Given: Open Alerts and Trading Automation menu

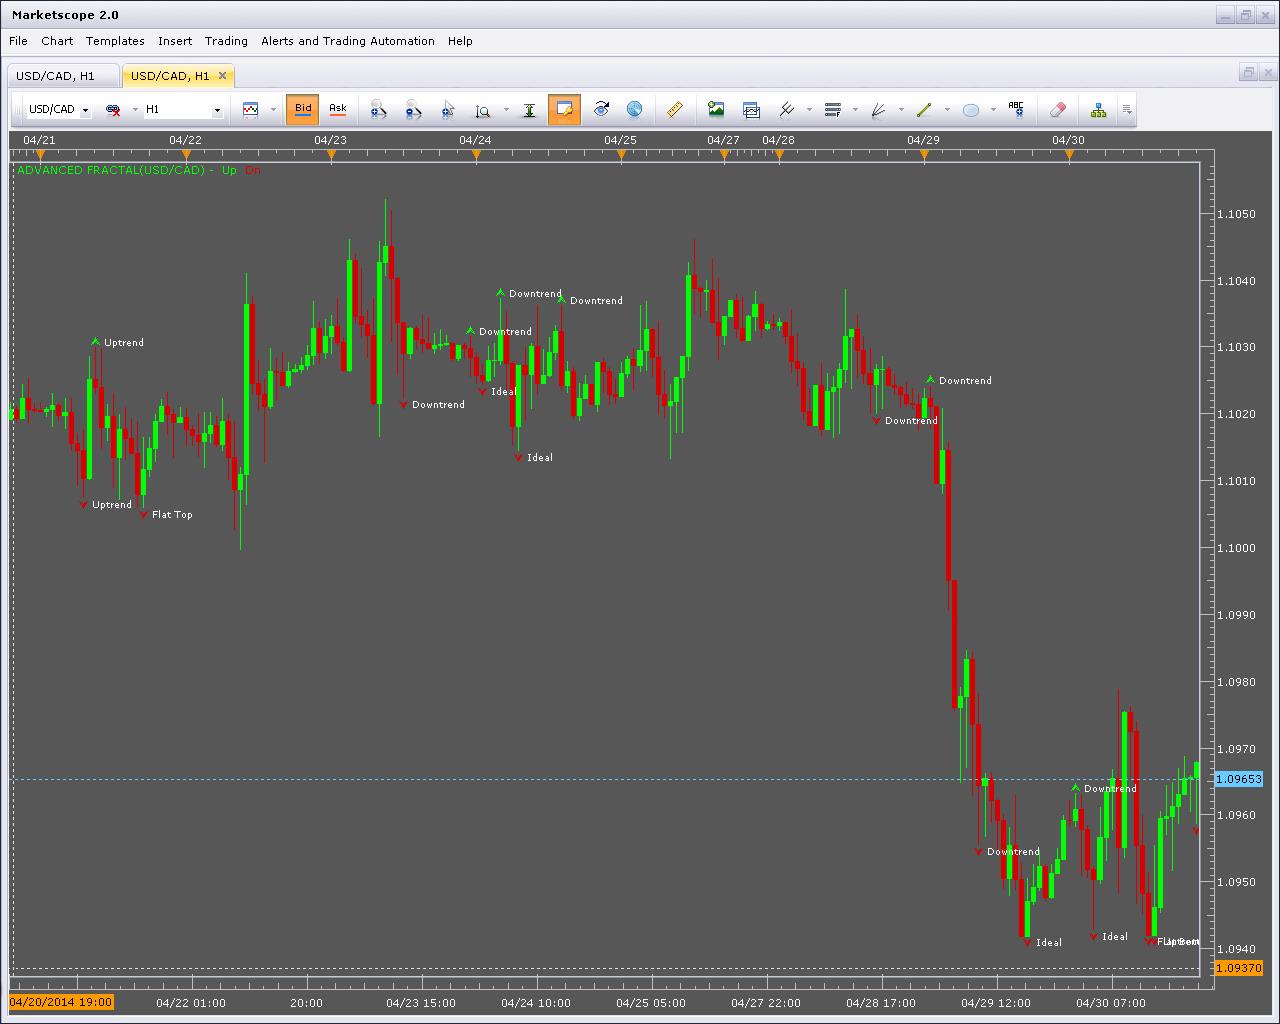Looking at the screenshot, I should click(x=348, y=41).
